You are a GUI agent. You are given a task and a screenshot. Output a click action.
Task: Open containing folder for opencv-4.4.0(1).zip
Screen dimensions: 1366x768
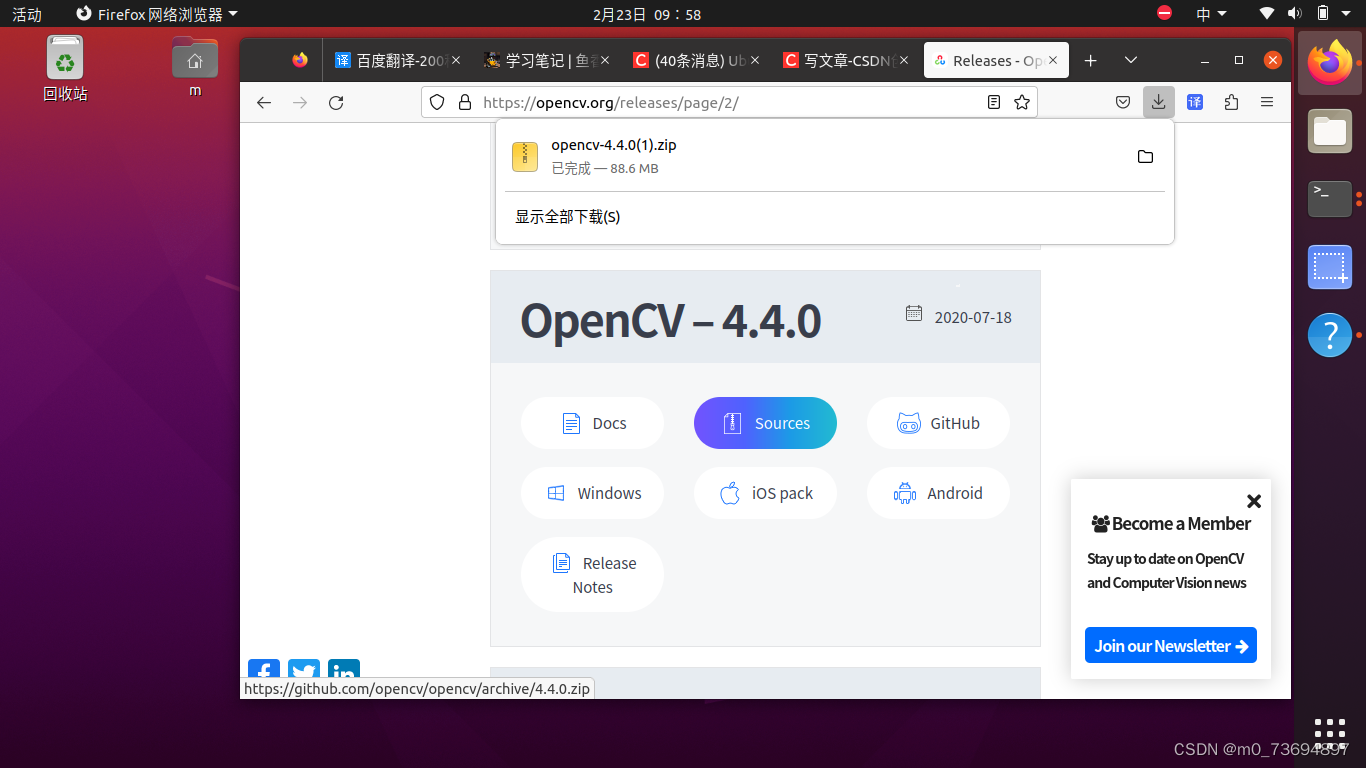(1145, 157)
